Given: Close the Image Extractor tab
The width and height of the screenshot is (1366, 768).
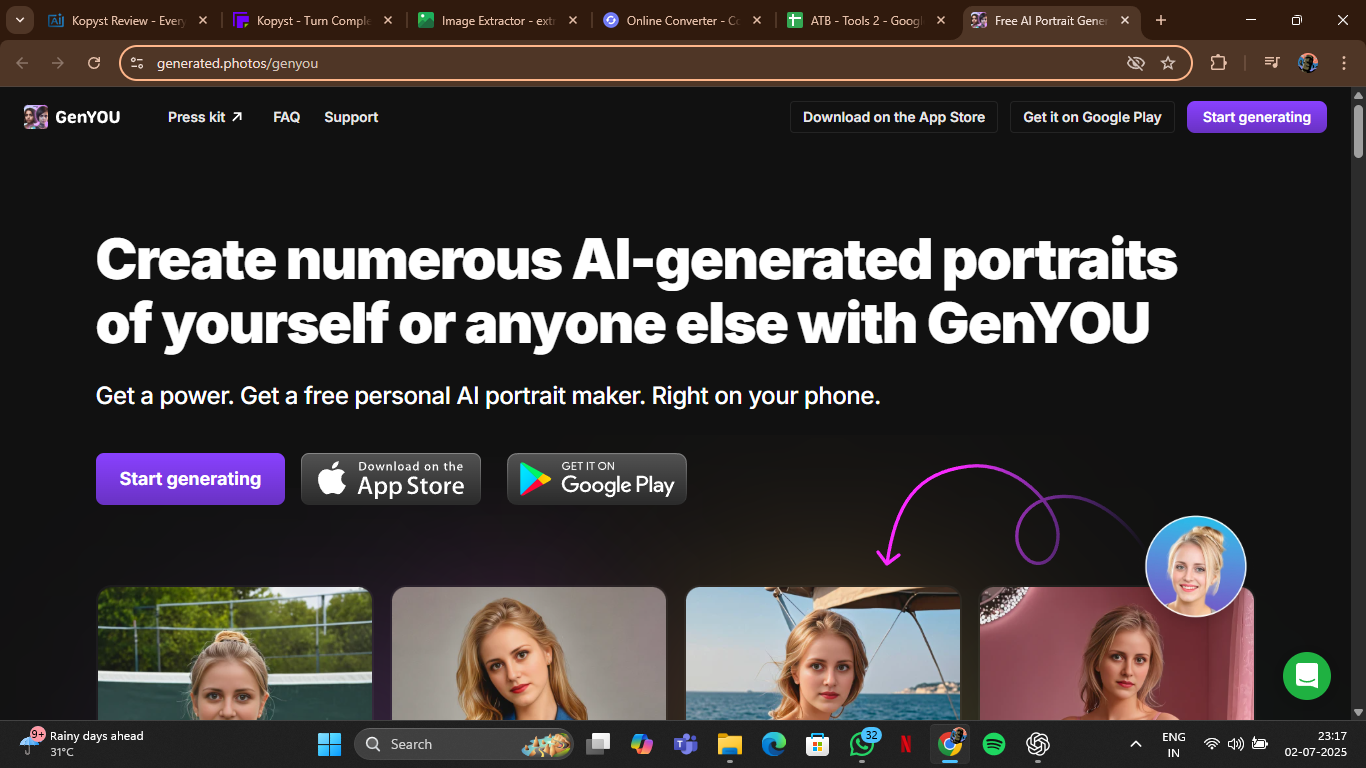Looking at the screenshot, I should pos(572,20).
